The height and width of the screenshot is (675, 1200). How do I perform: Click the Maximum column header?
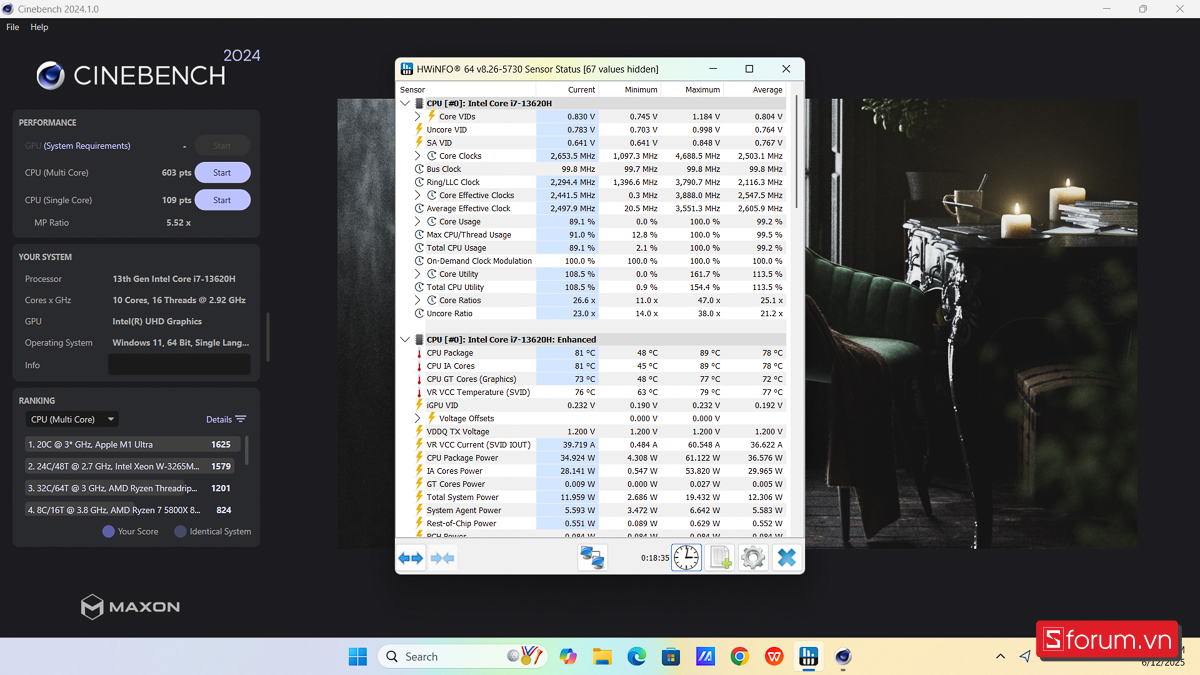point(691,90)
